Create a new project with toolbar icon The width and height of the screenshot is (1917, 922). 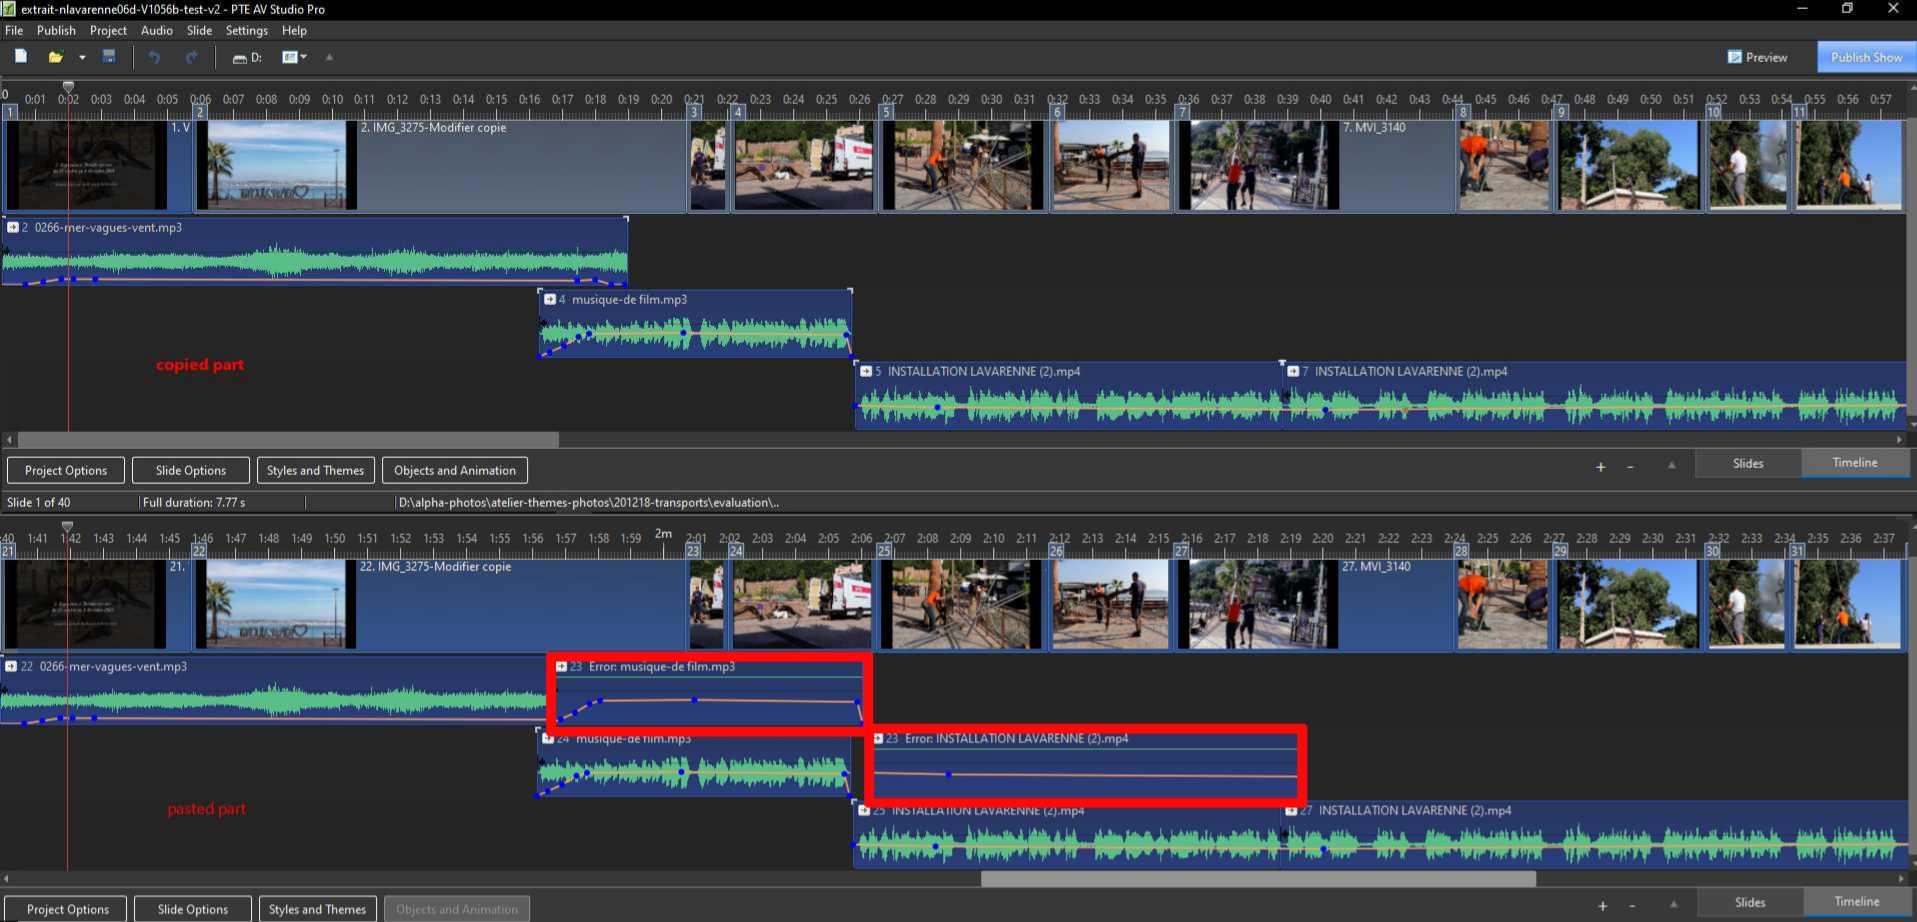20,57
